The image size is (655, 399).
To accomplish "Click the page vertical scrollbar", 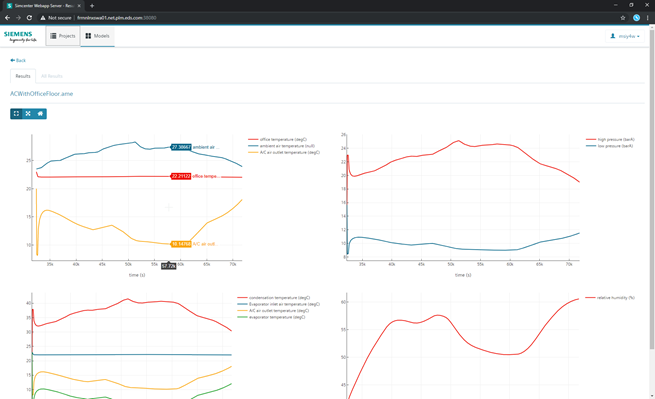I will [x=652, y=189].
